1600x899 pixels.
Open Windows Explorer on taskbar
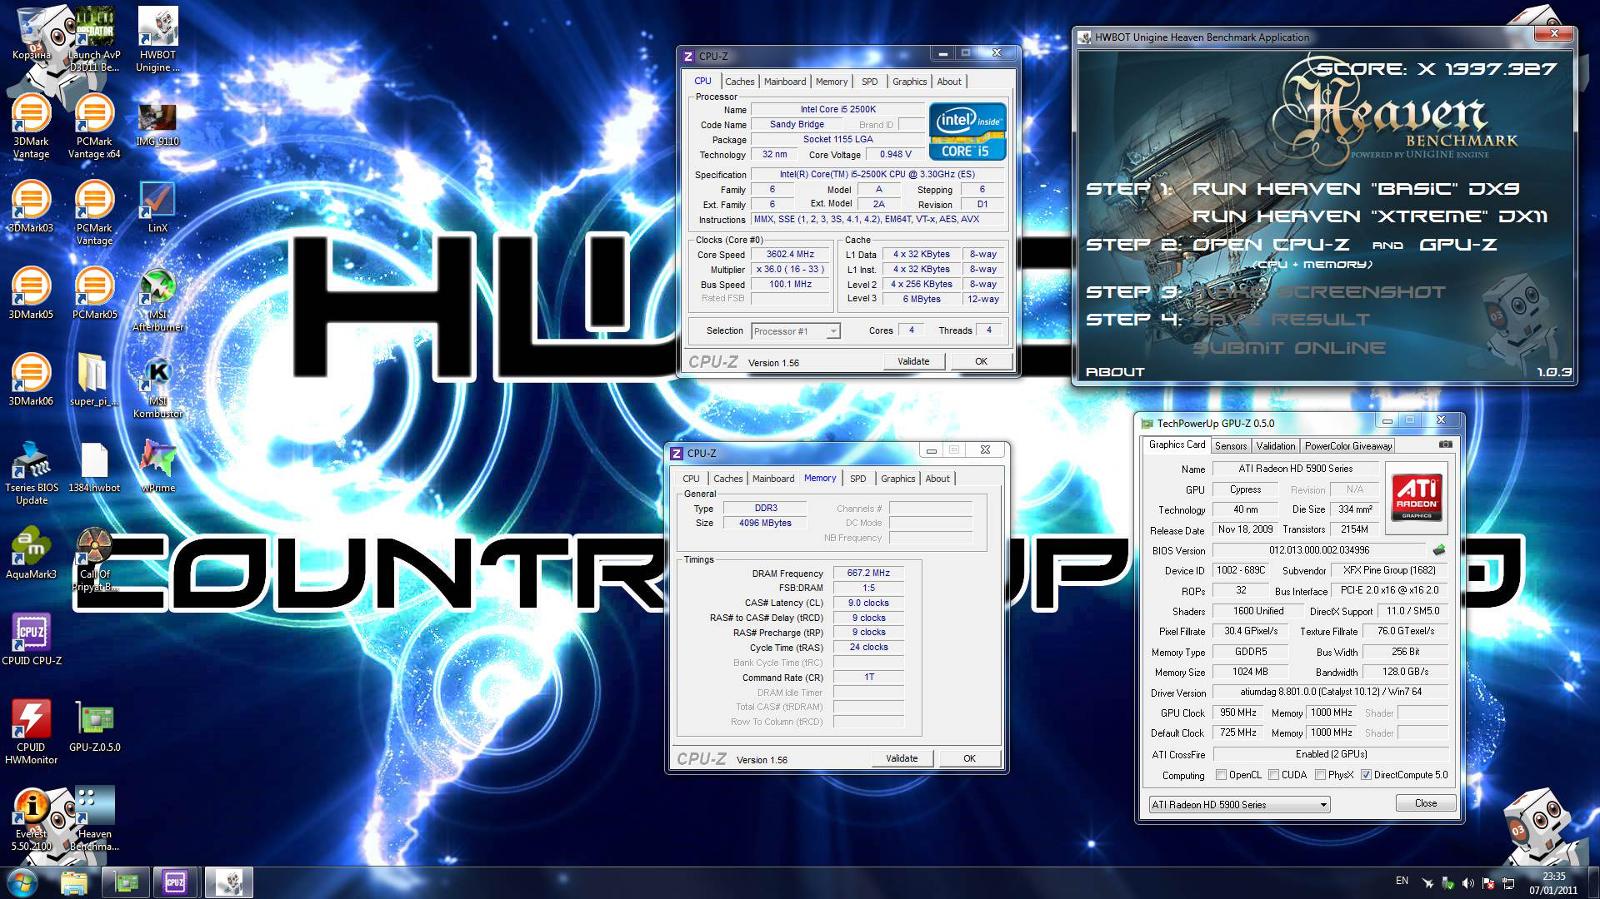coord(74,882)
